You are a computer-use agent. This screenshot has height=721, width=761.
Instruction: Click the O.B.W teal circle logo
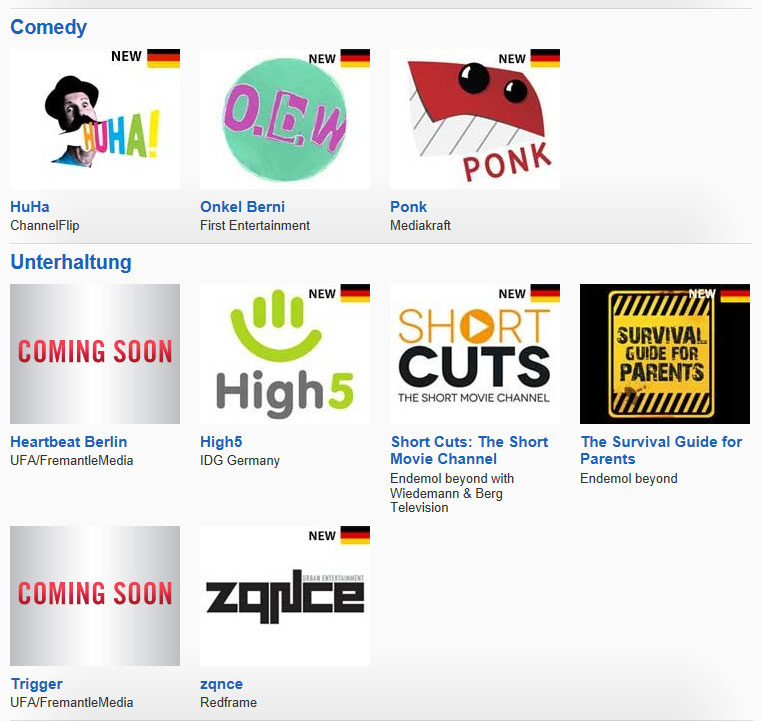(x=285, y=118)
